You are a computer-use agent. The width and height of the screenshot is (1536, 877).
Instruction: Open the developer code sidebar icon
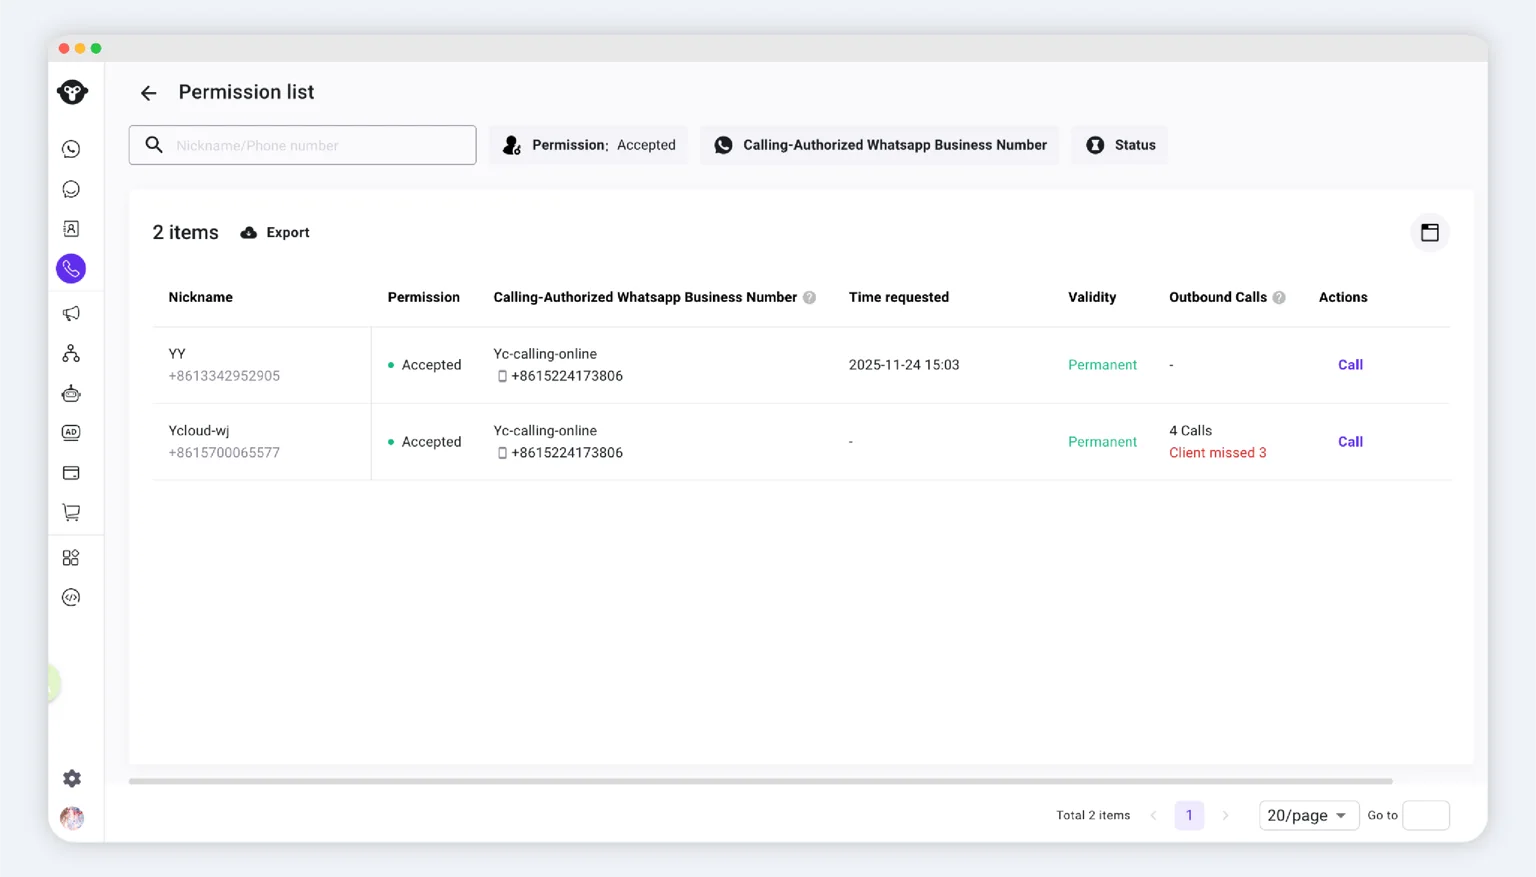(x=71, y=598)
